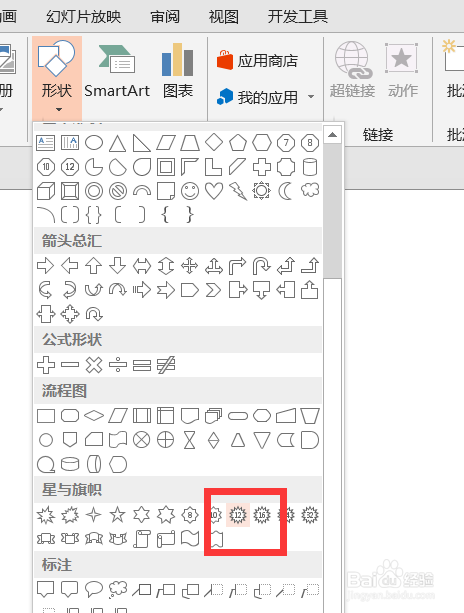Select the left-right arrow shape
Viewport: 464px width, 613px height.
142,266
